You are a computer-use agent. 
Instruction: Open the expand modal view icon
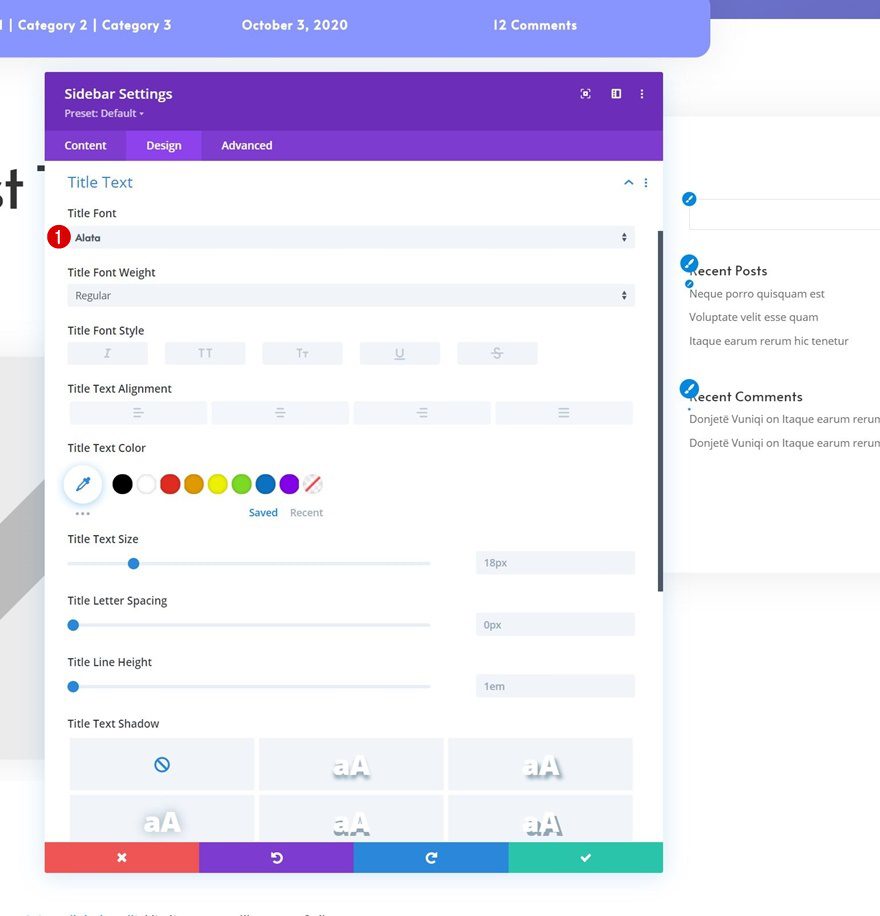585,93
